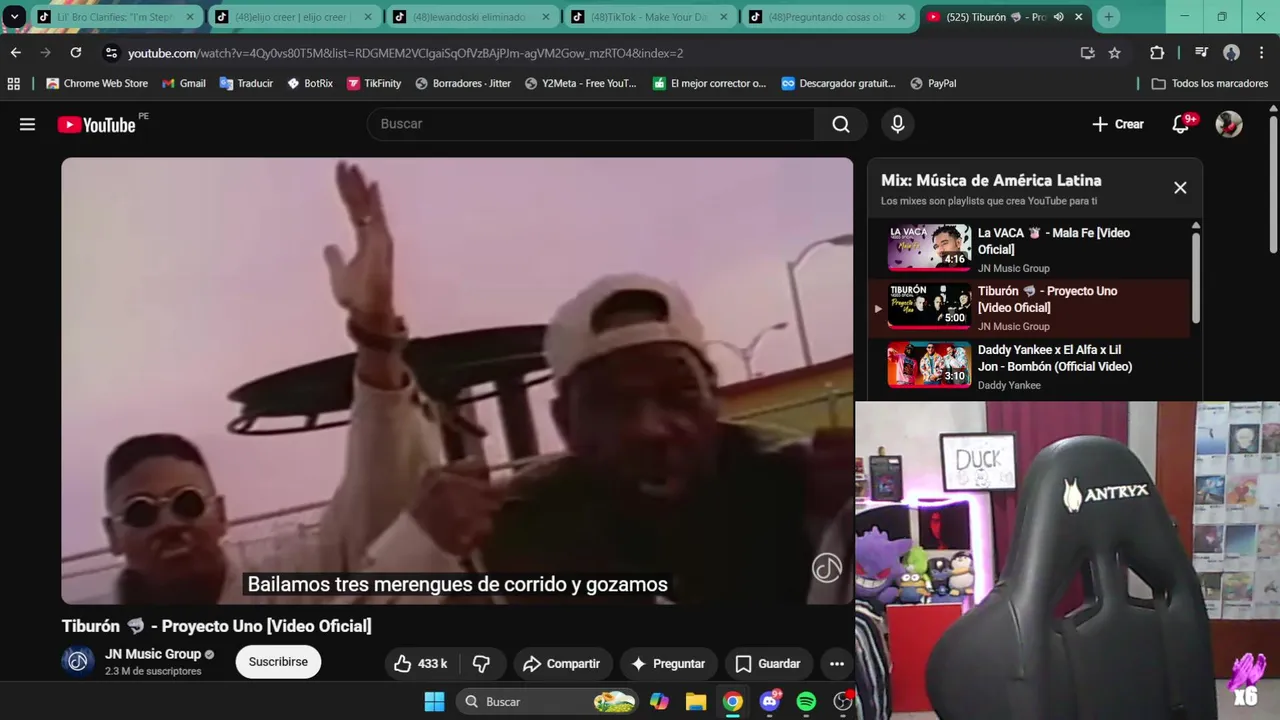Screen dimensions: 1280x720
Task: Click the music note watermark on the video
Action: coord(827,568)
